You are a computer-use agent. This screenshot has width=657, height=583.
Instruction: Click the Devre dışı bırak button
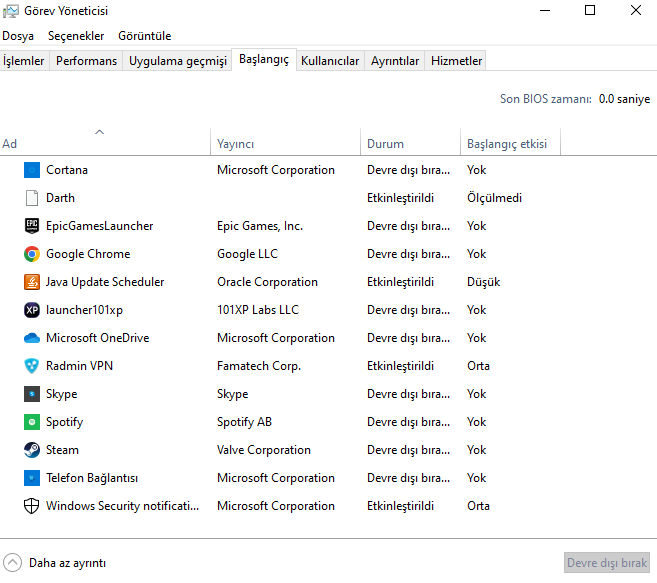click(607, 562)
